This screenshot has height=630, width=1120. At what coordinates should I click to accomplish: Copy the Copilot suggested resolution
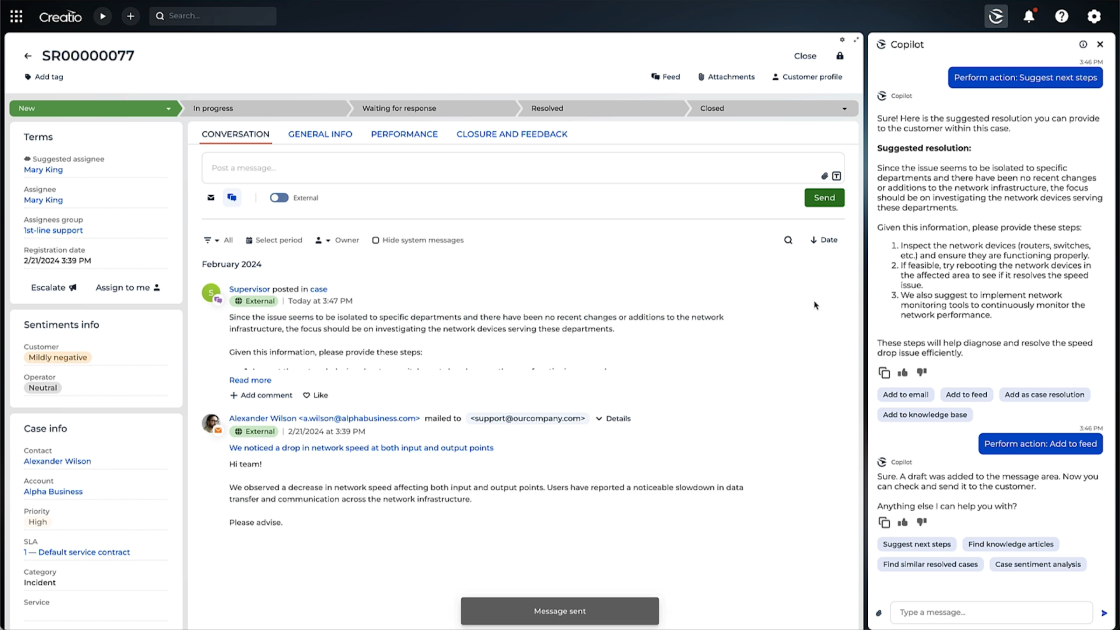tap(883, 372)
